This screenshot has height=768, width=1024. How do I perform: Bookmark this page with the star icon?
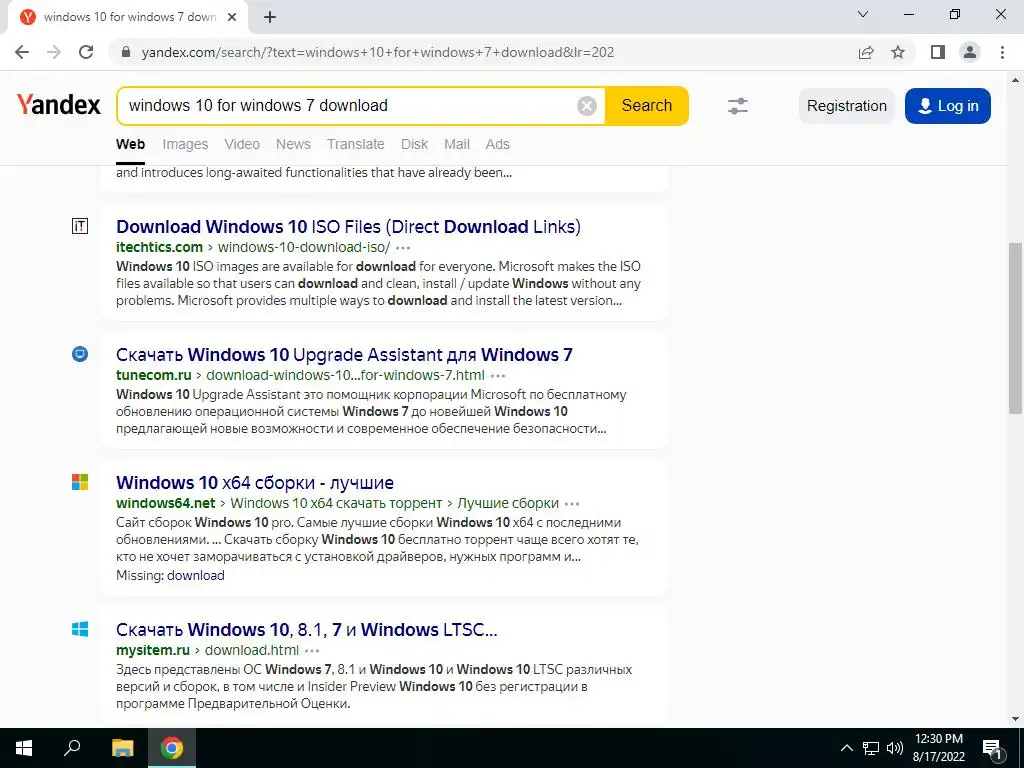coord(898,52)
